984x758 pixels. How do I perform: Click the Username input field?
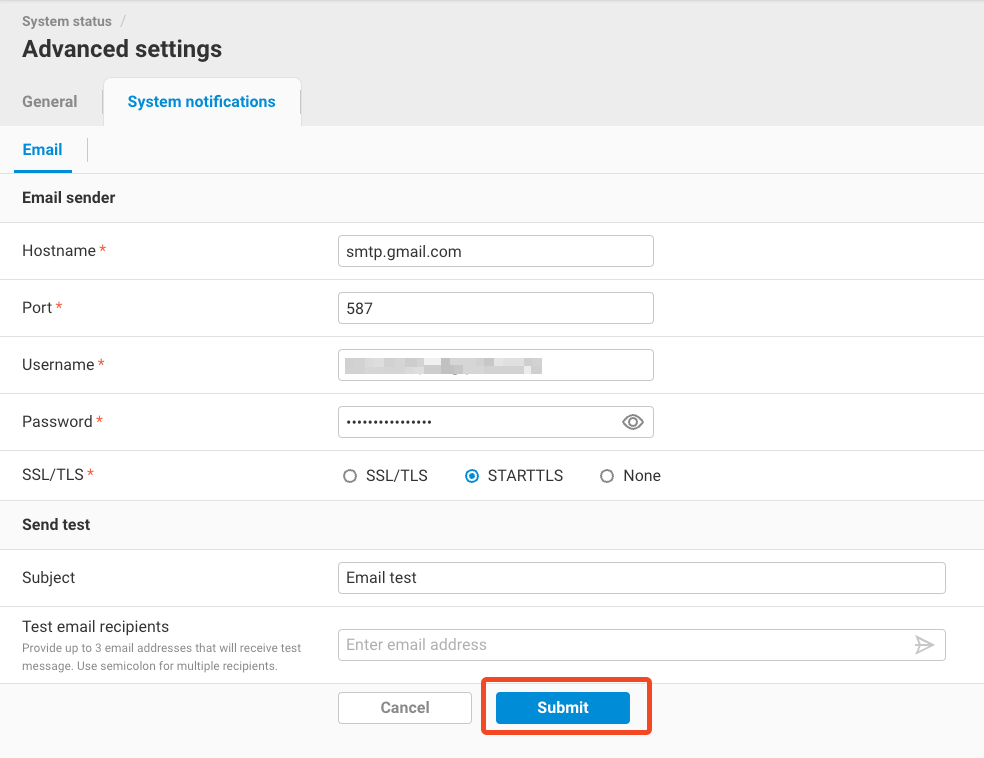pos(495,365)
